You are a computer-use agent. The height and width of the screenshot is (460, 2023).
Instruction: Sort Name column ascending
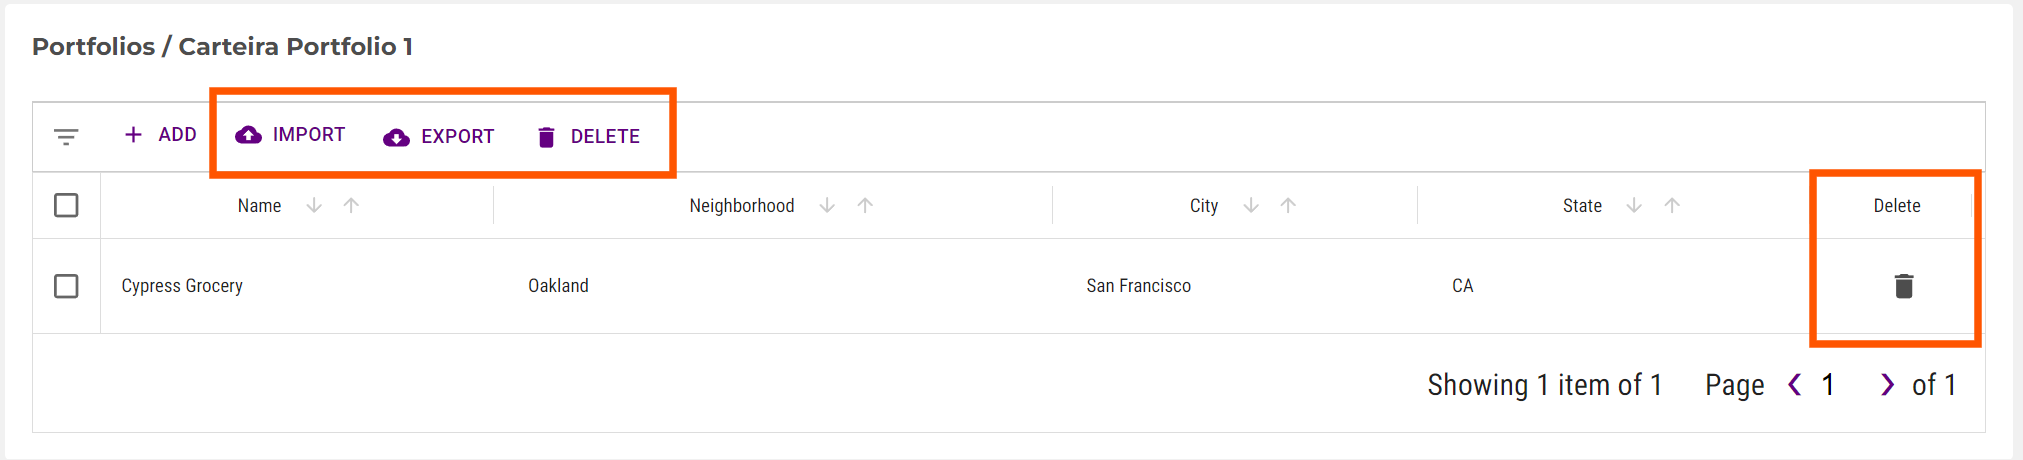tap(351, 205)
